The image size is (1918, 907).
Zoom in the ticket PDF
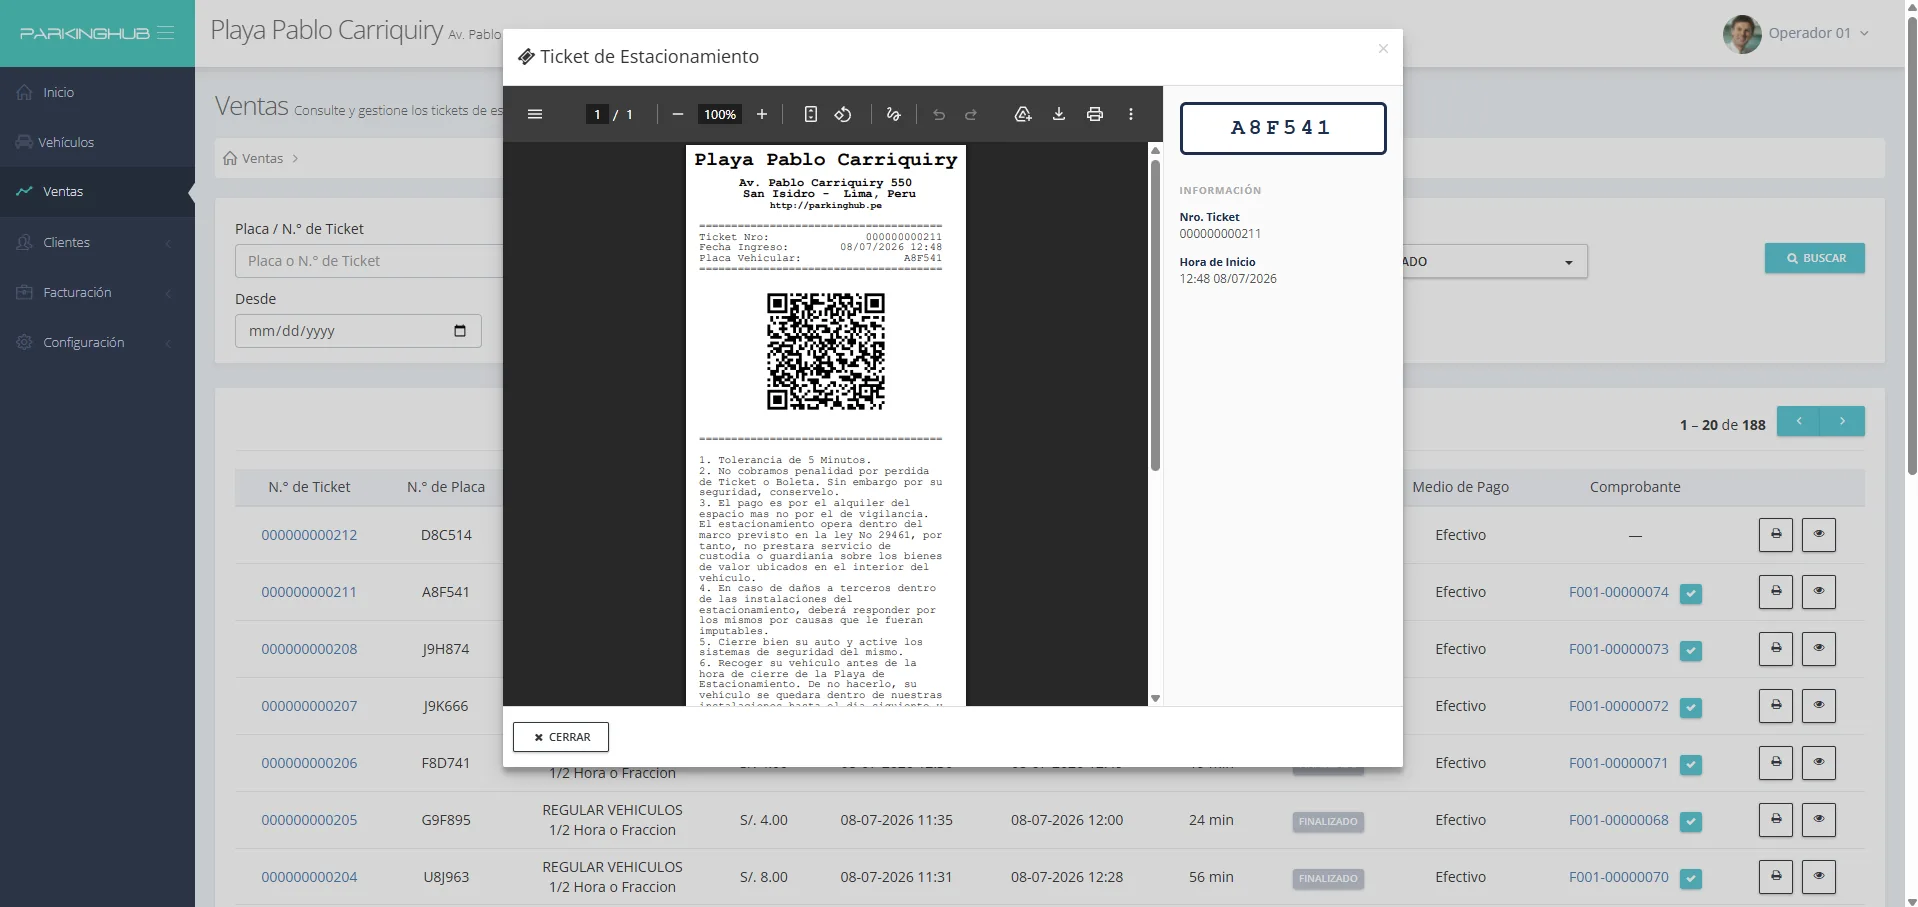(x=762, y=114)
